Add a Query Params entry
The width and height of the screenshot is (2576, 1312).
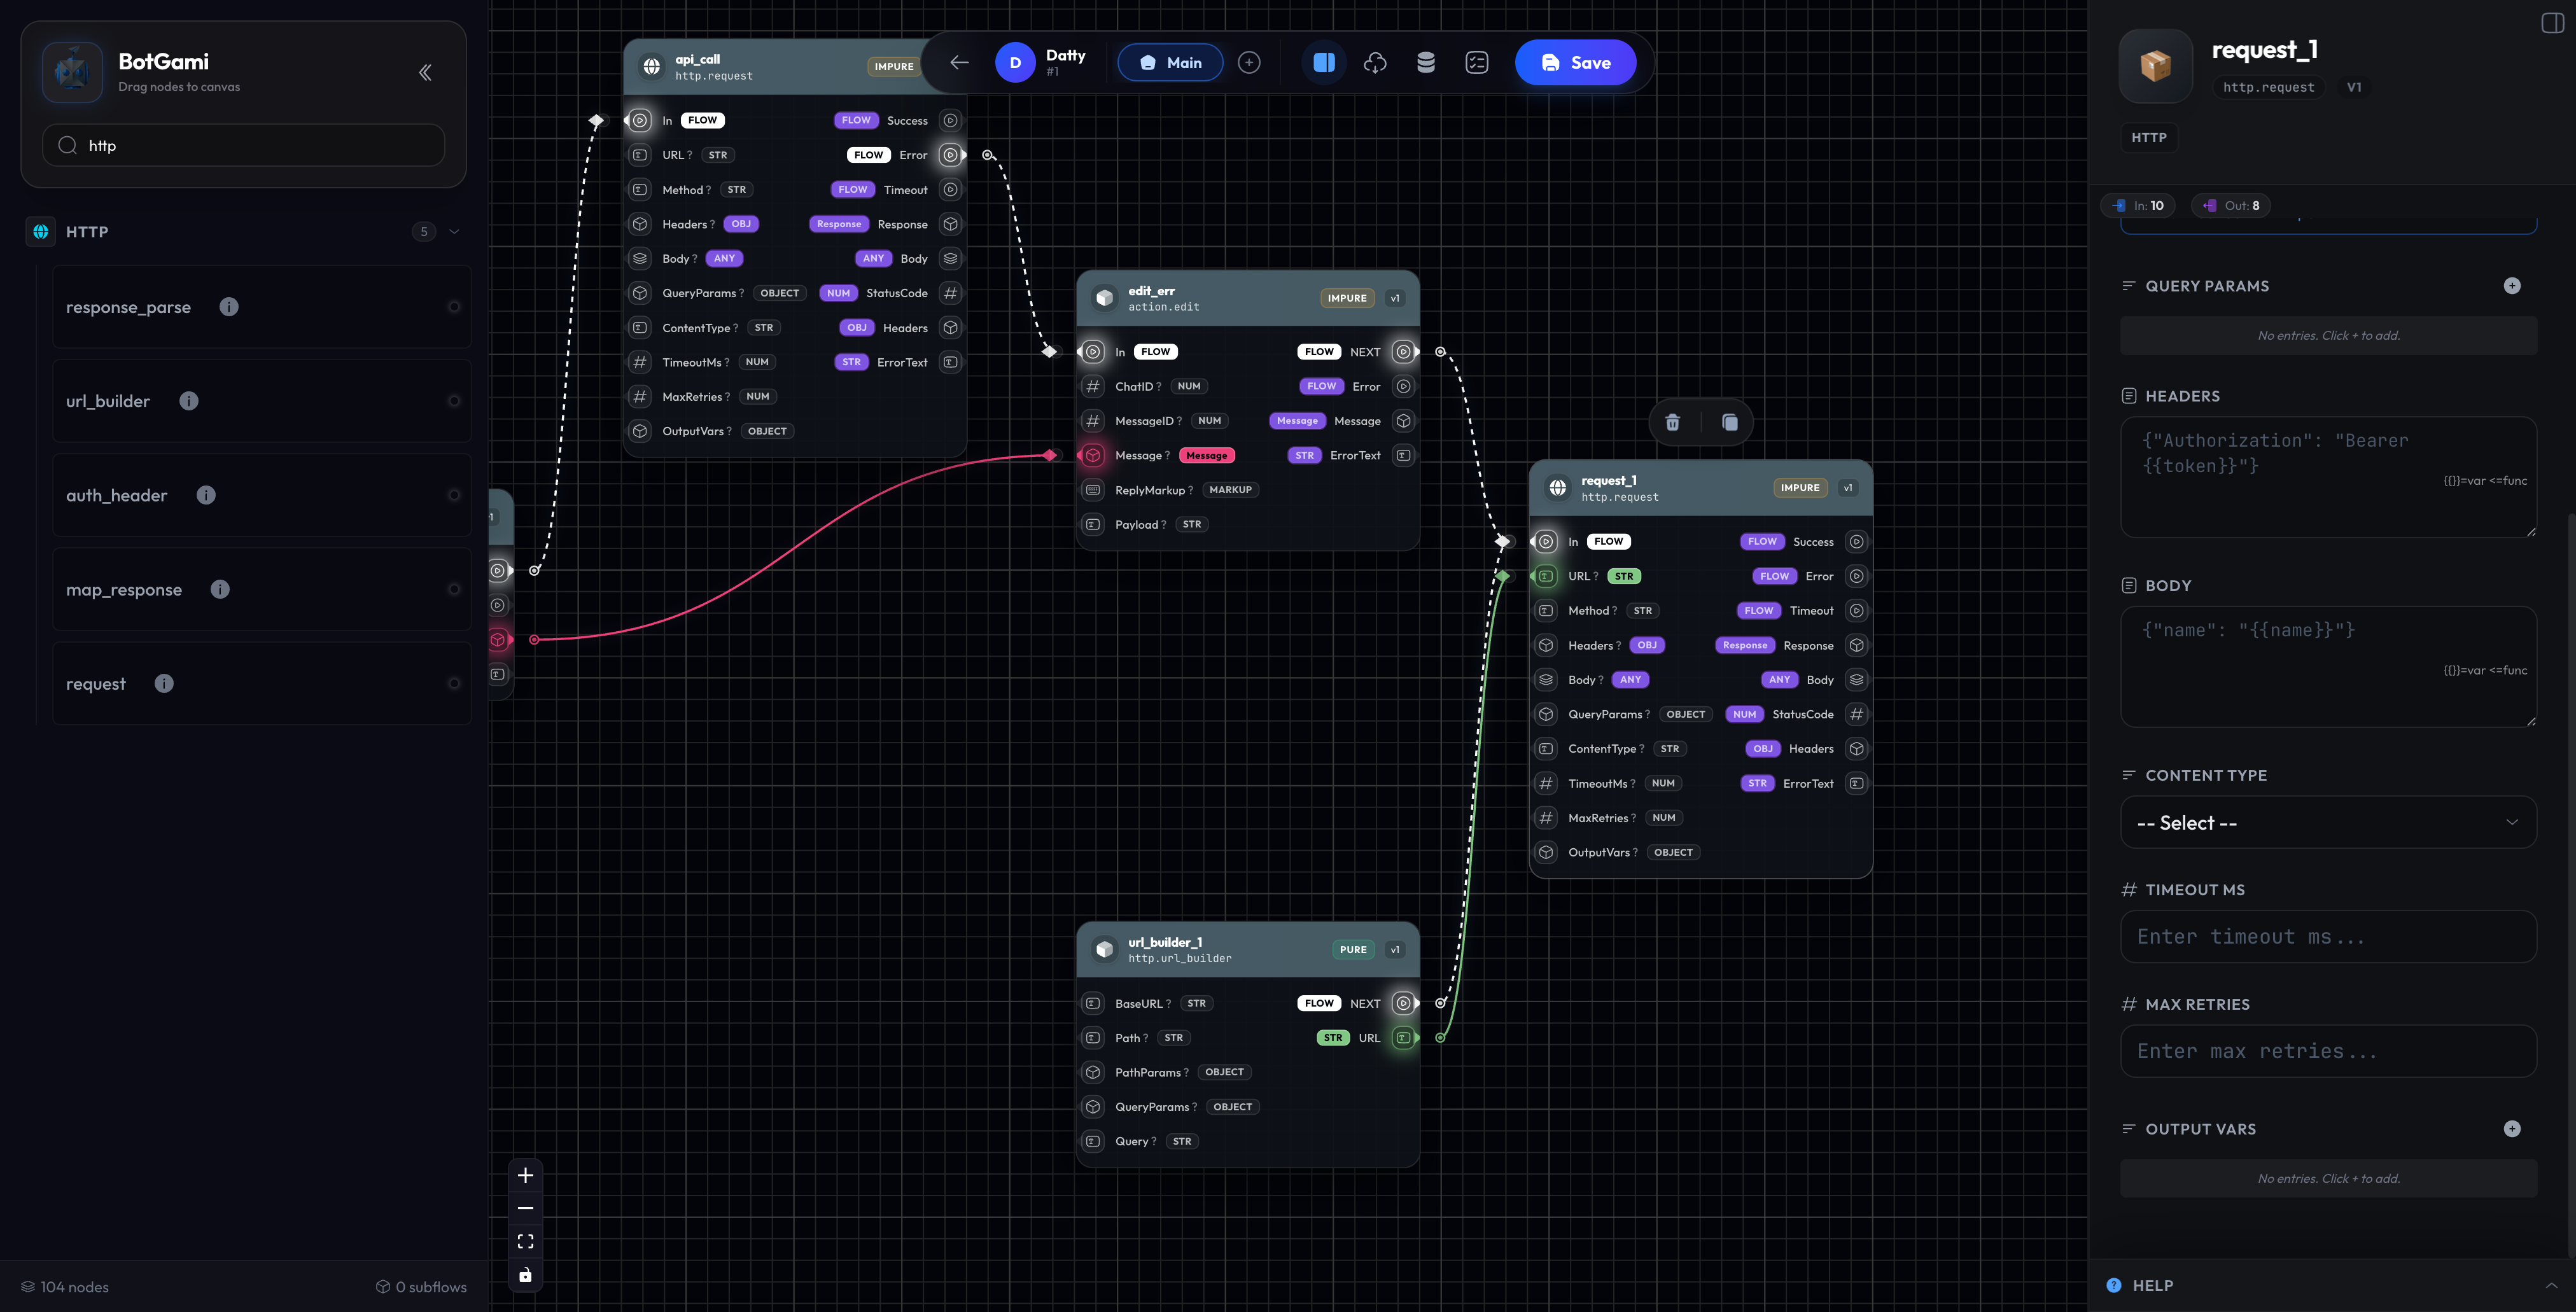[2511, 286]
